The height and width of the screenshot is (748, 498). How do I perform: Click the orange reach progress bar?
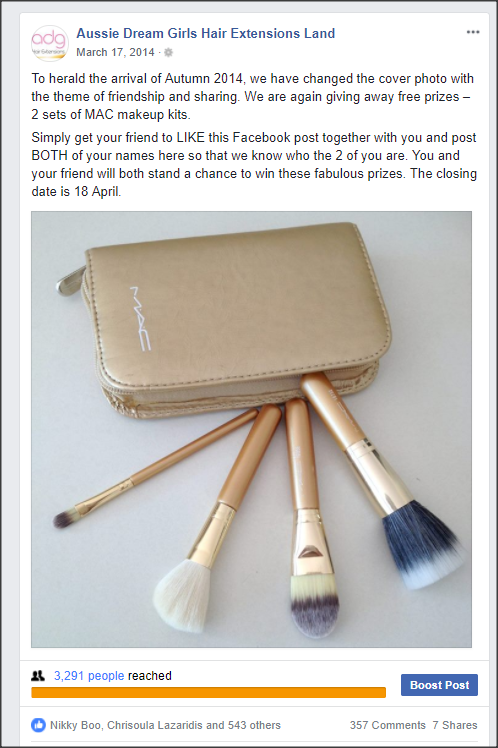(208, 692)
